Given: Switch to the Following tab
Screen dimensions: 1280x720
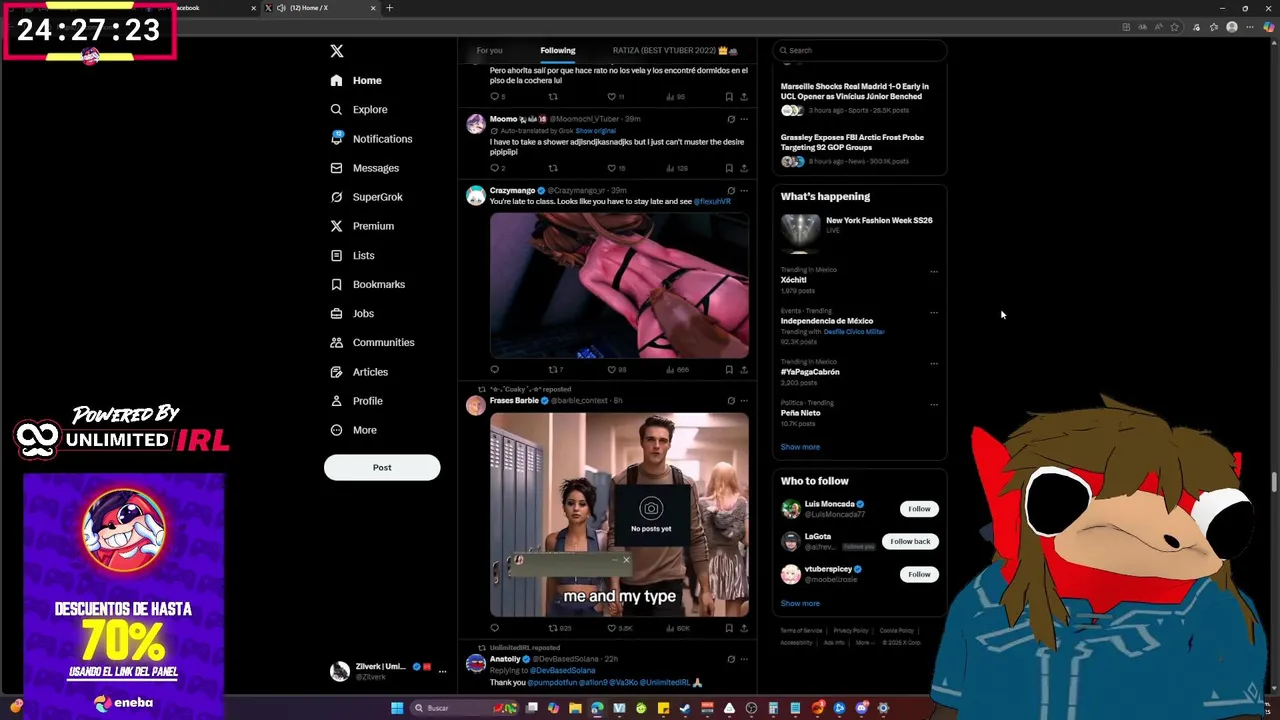Looking at the screenshot, I should (x=558, y=50).
